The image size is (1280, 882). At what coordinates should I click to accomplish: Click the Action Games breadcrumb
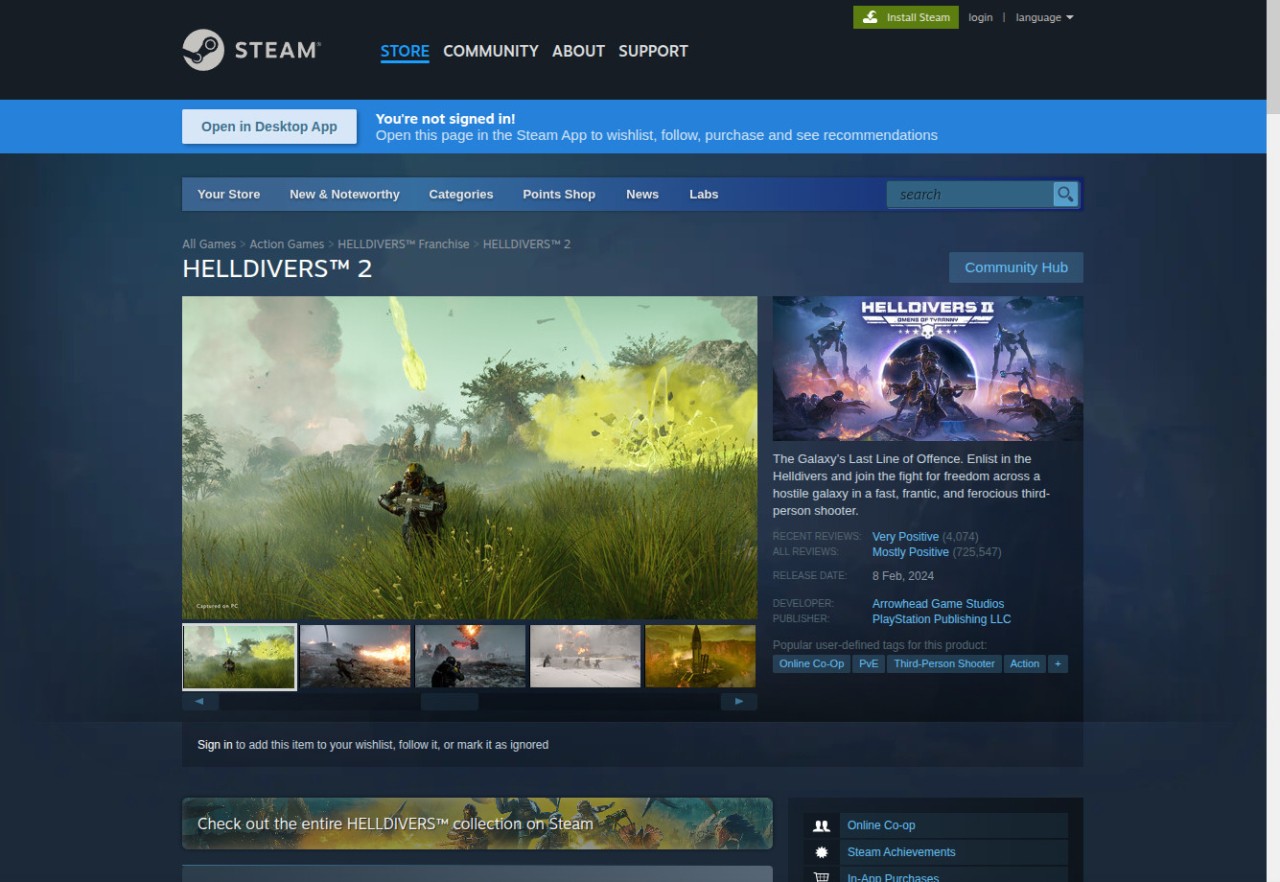[287, 244]
